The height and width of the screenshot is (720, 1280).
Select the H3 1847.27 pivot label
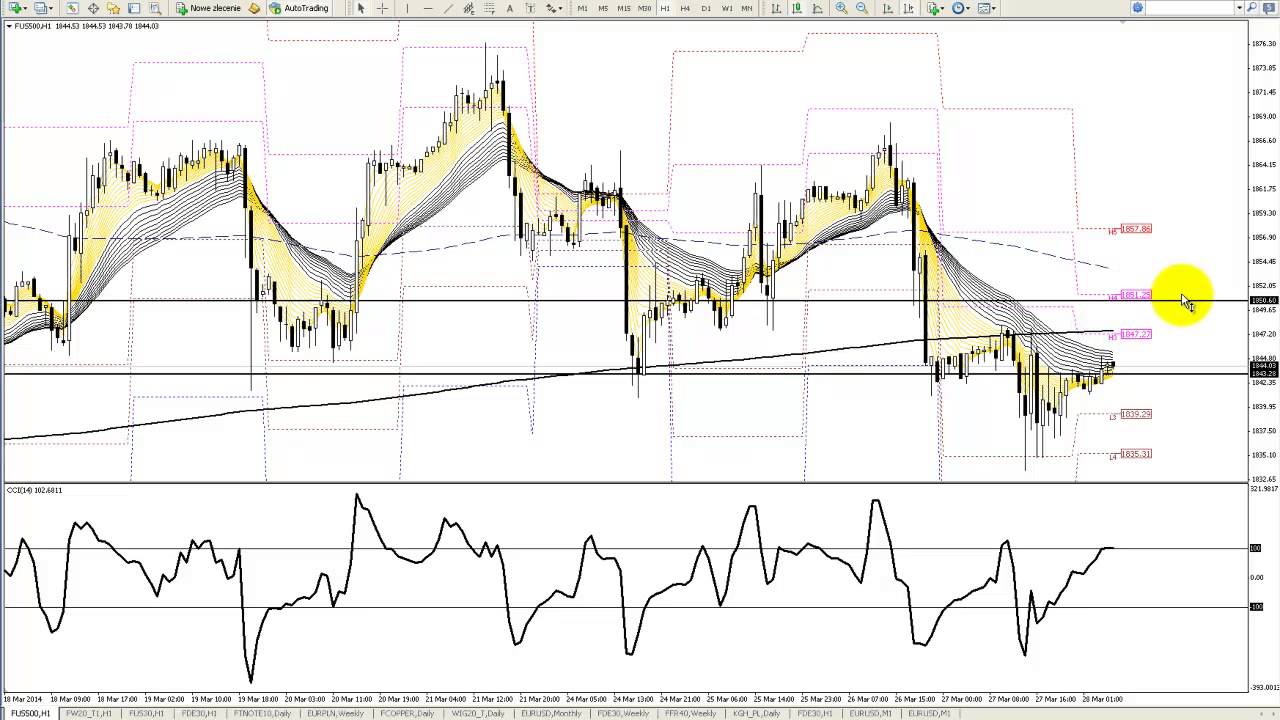pos(1136,334)
